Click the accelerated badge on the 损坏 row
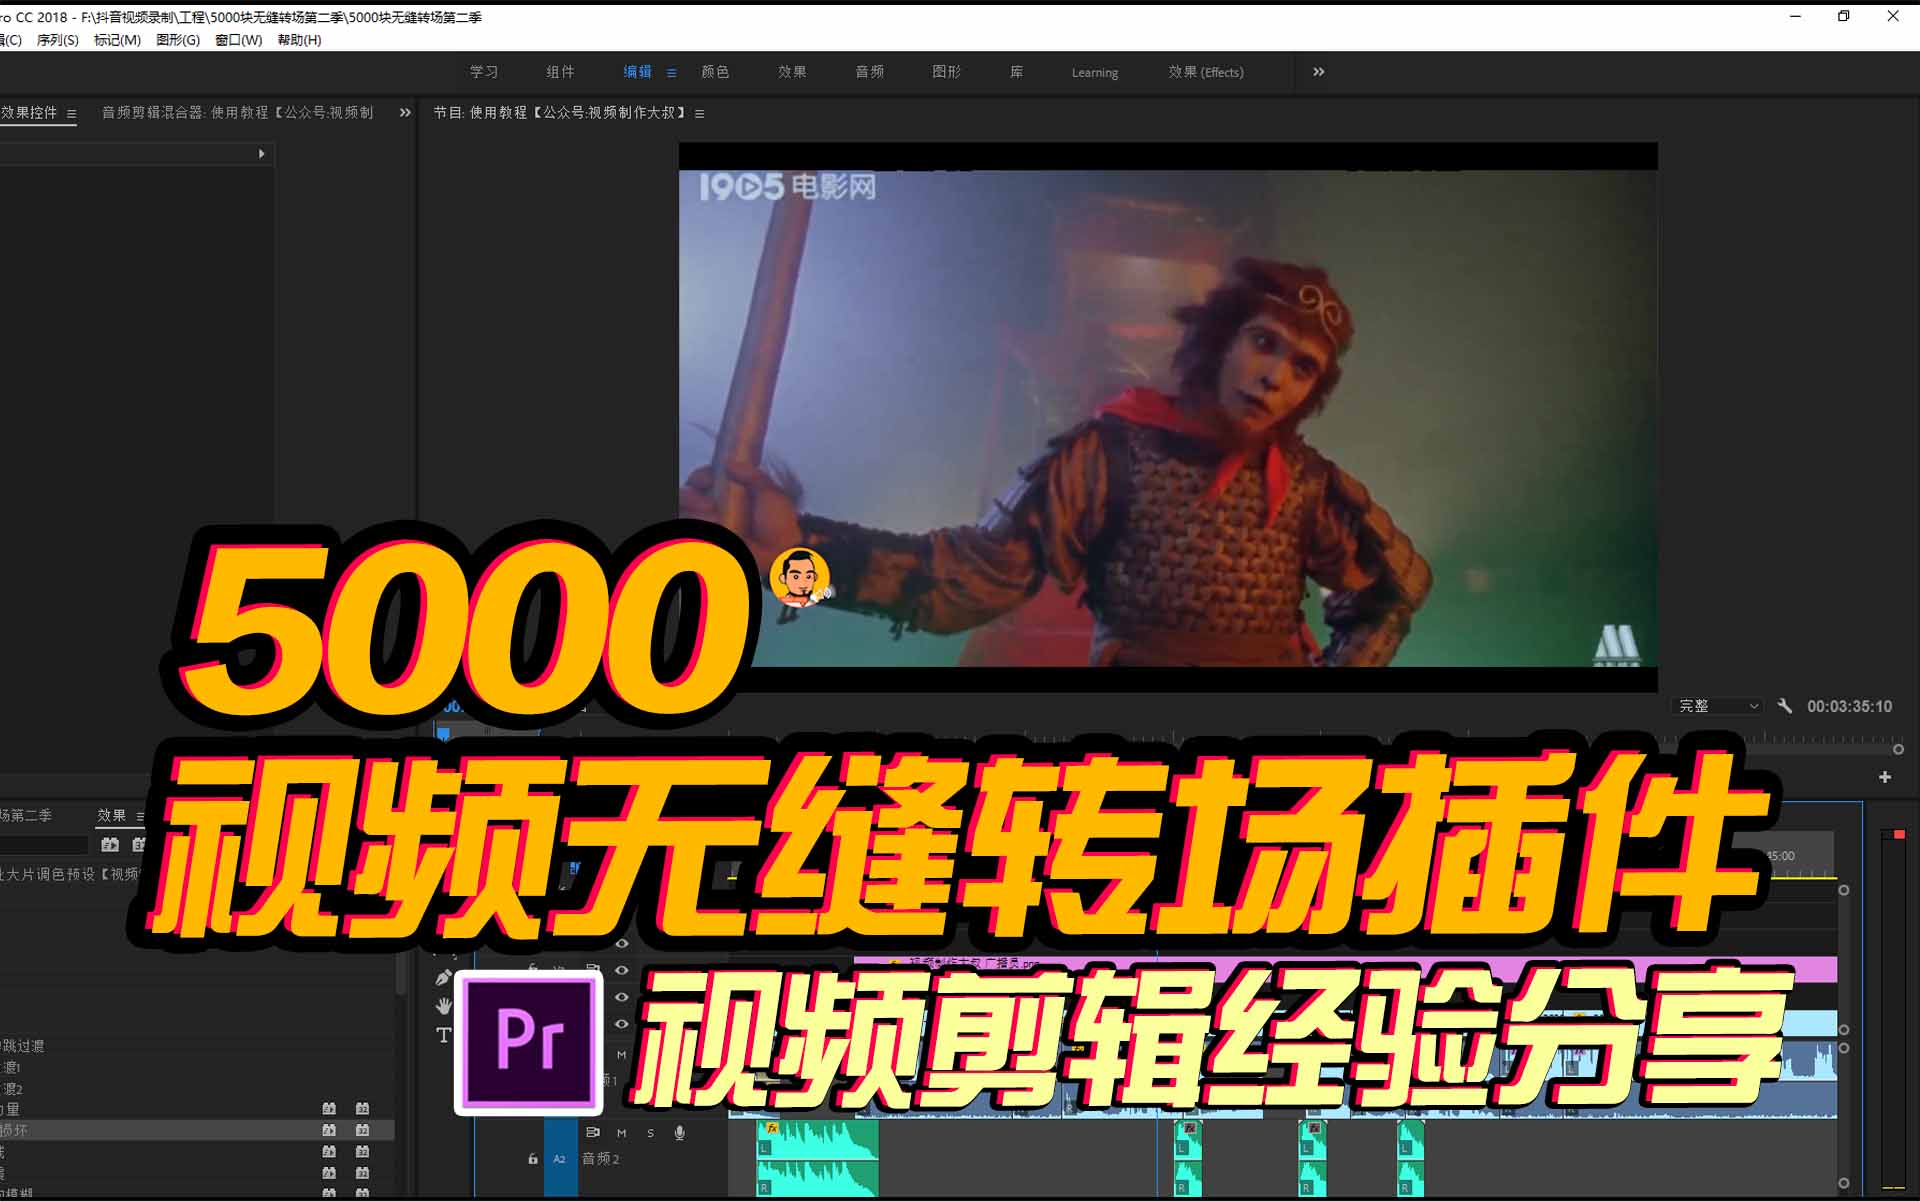Image resolution: width=1920 pixels, height=1201 pixels. (x=329, y=1130)
